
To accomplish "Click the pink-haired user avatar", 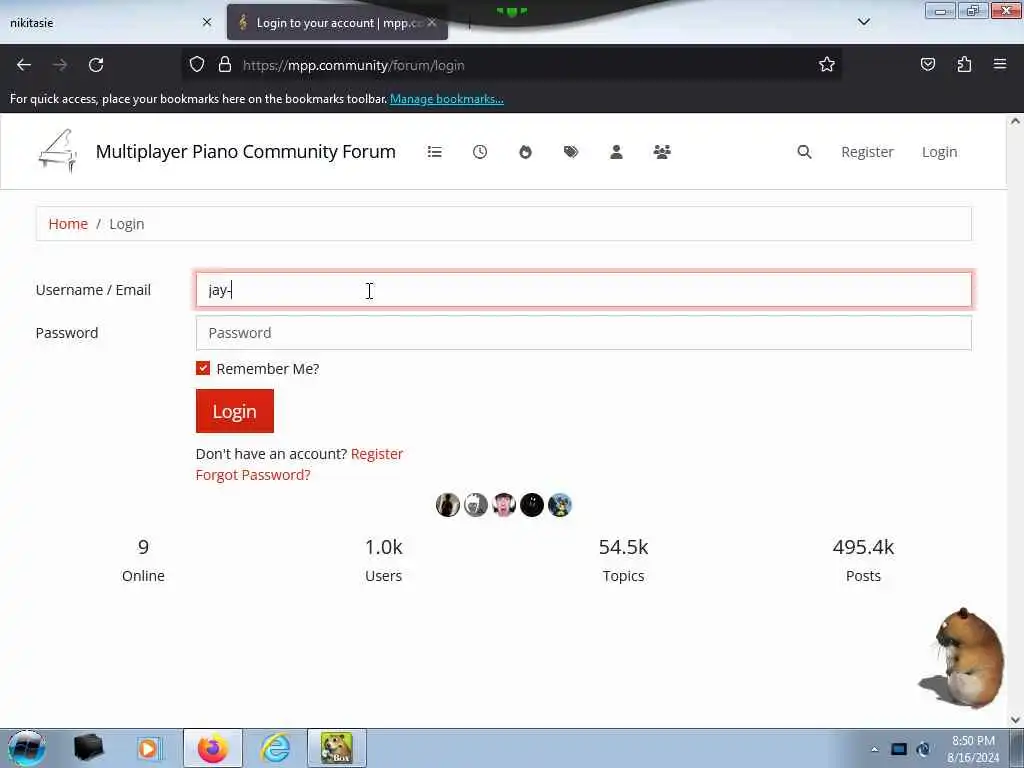I will click(504, 505).
